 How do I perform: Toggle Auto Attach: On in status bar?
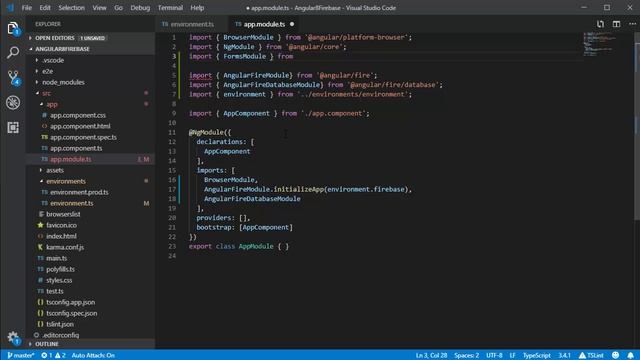point(93,356)
